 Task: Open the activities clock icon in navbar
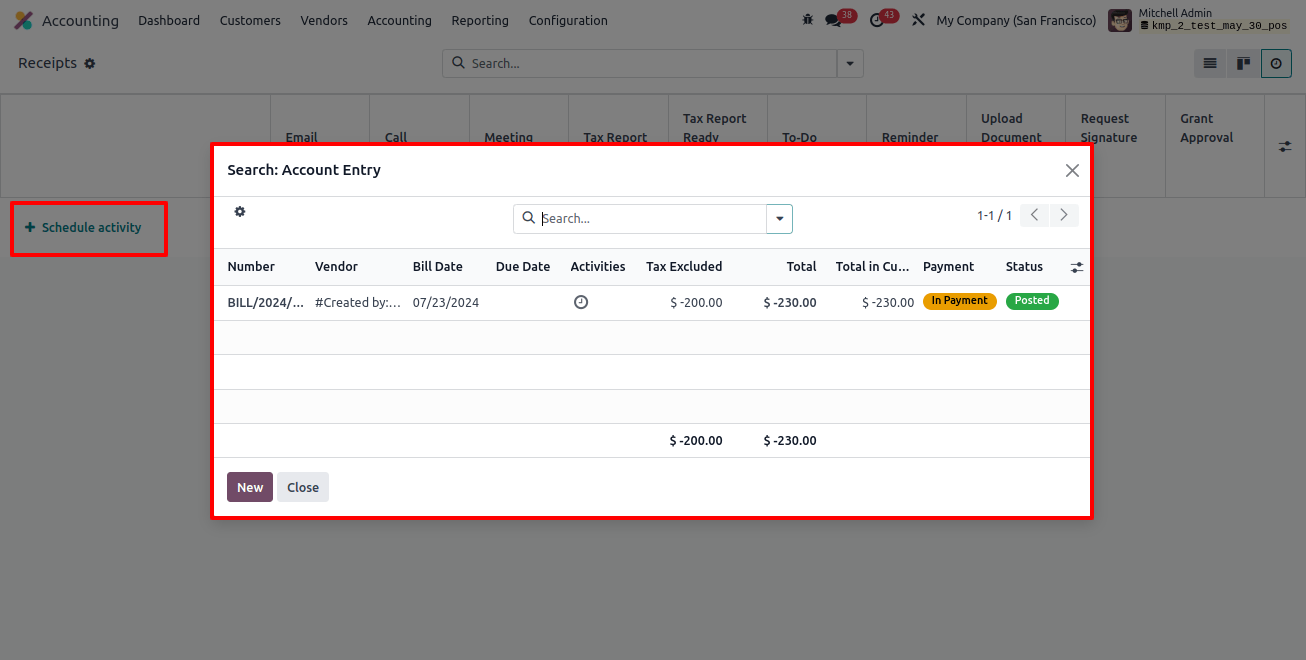coord(877,20)
